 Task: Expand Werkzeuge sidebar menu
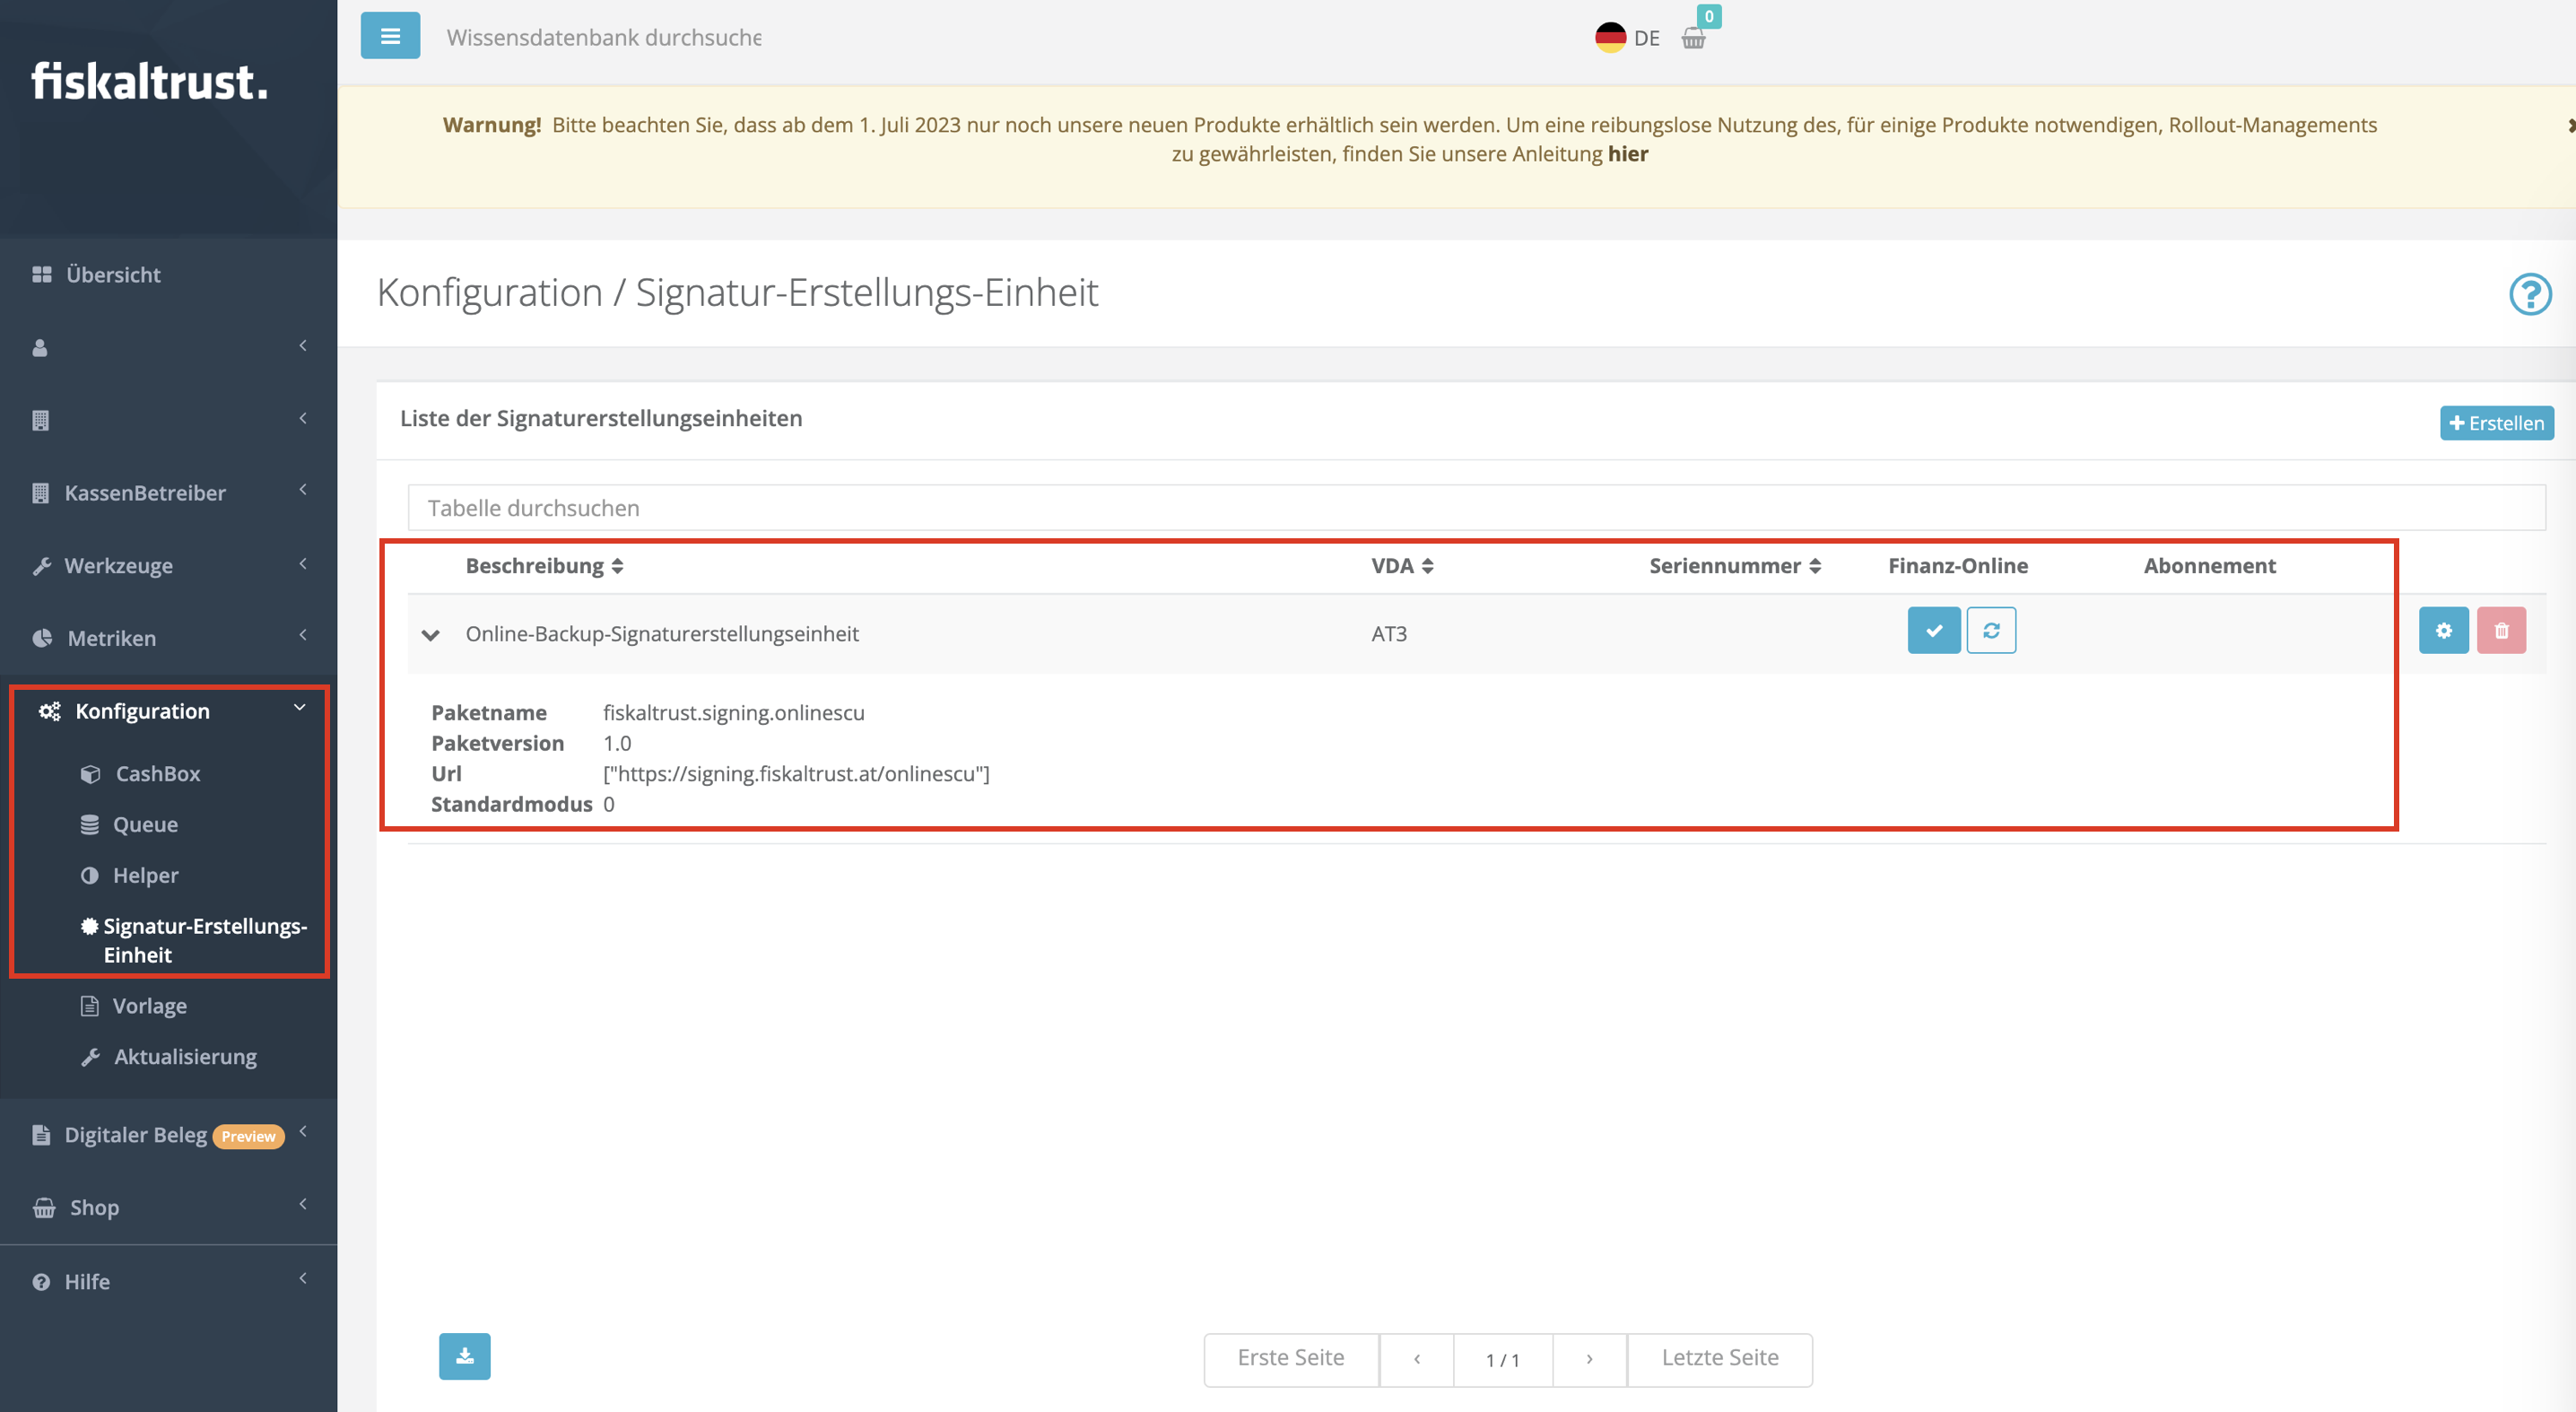pos(168,565)
